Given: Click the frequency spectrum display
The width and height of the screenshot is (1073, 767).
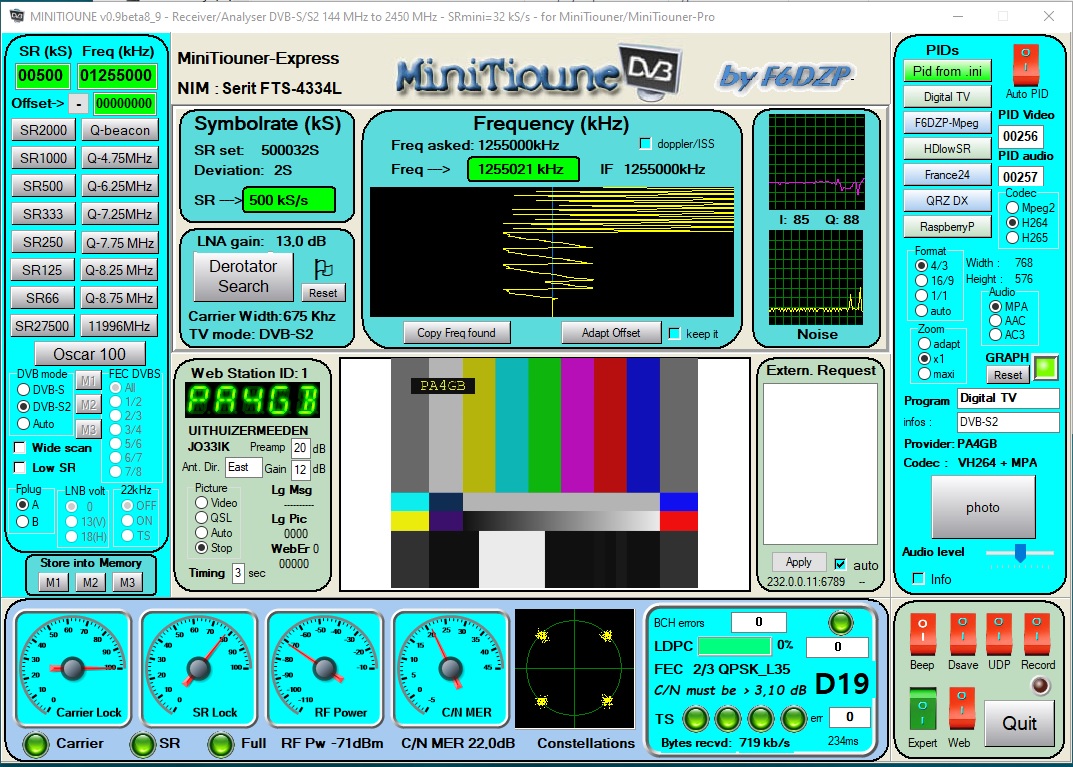Looking at the screenshot, I should click(552, 252).
